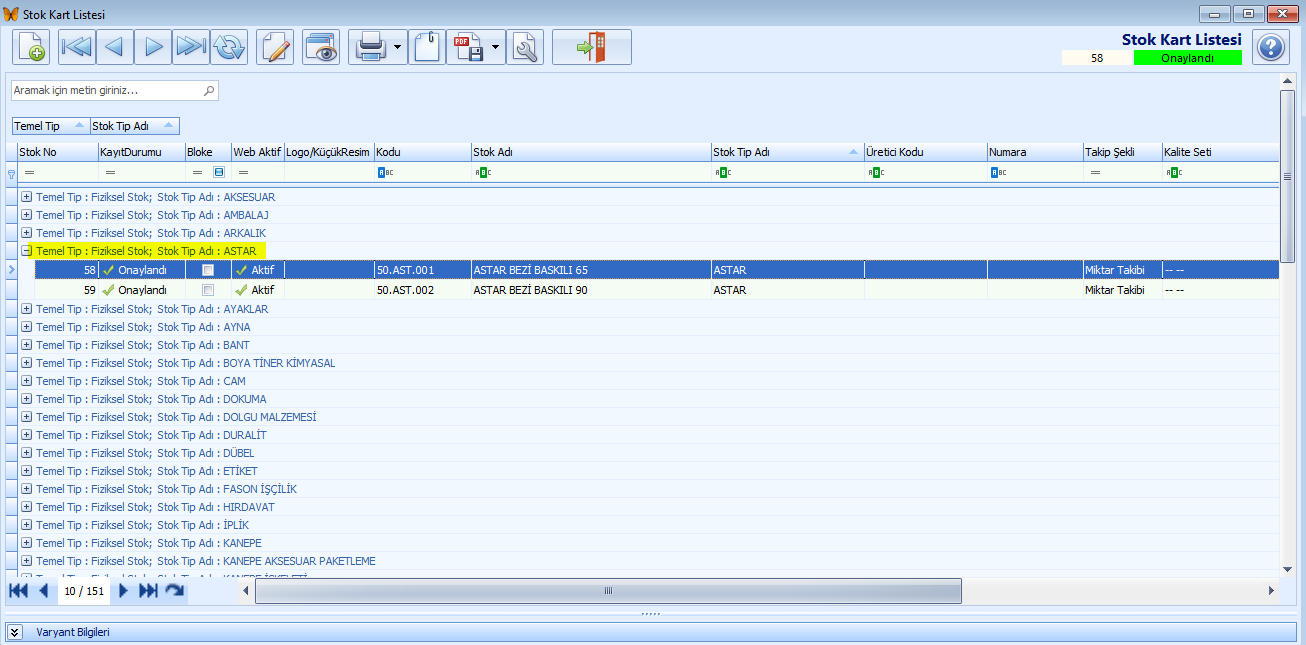Expand the Varyant Bilgileri panel
The image size is (1306, 645).
pos(16,632)
